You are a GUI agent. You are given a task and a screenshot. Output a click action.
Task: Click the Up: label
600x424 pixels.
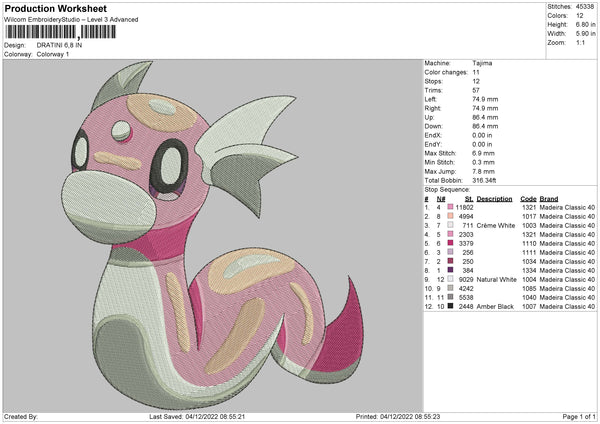tap(429, 117)
